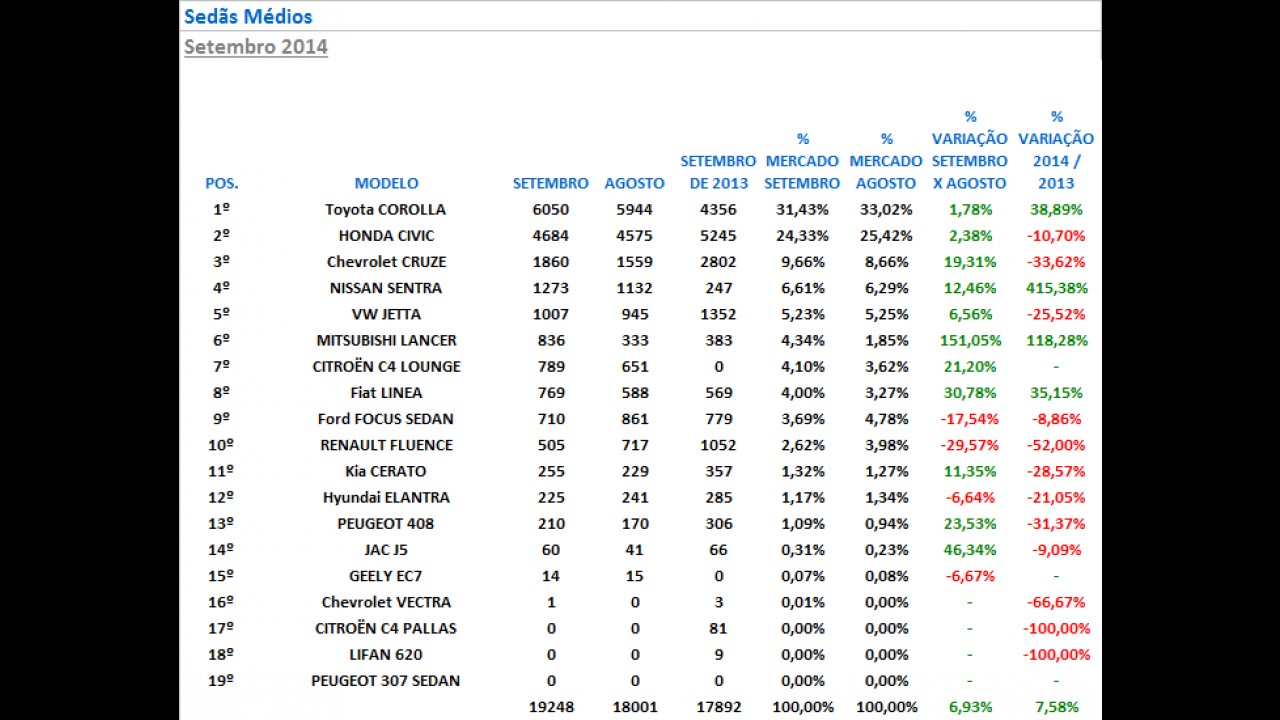Click the total monthly variation 6,93%

click(970, 706)
